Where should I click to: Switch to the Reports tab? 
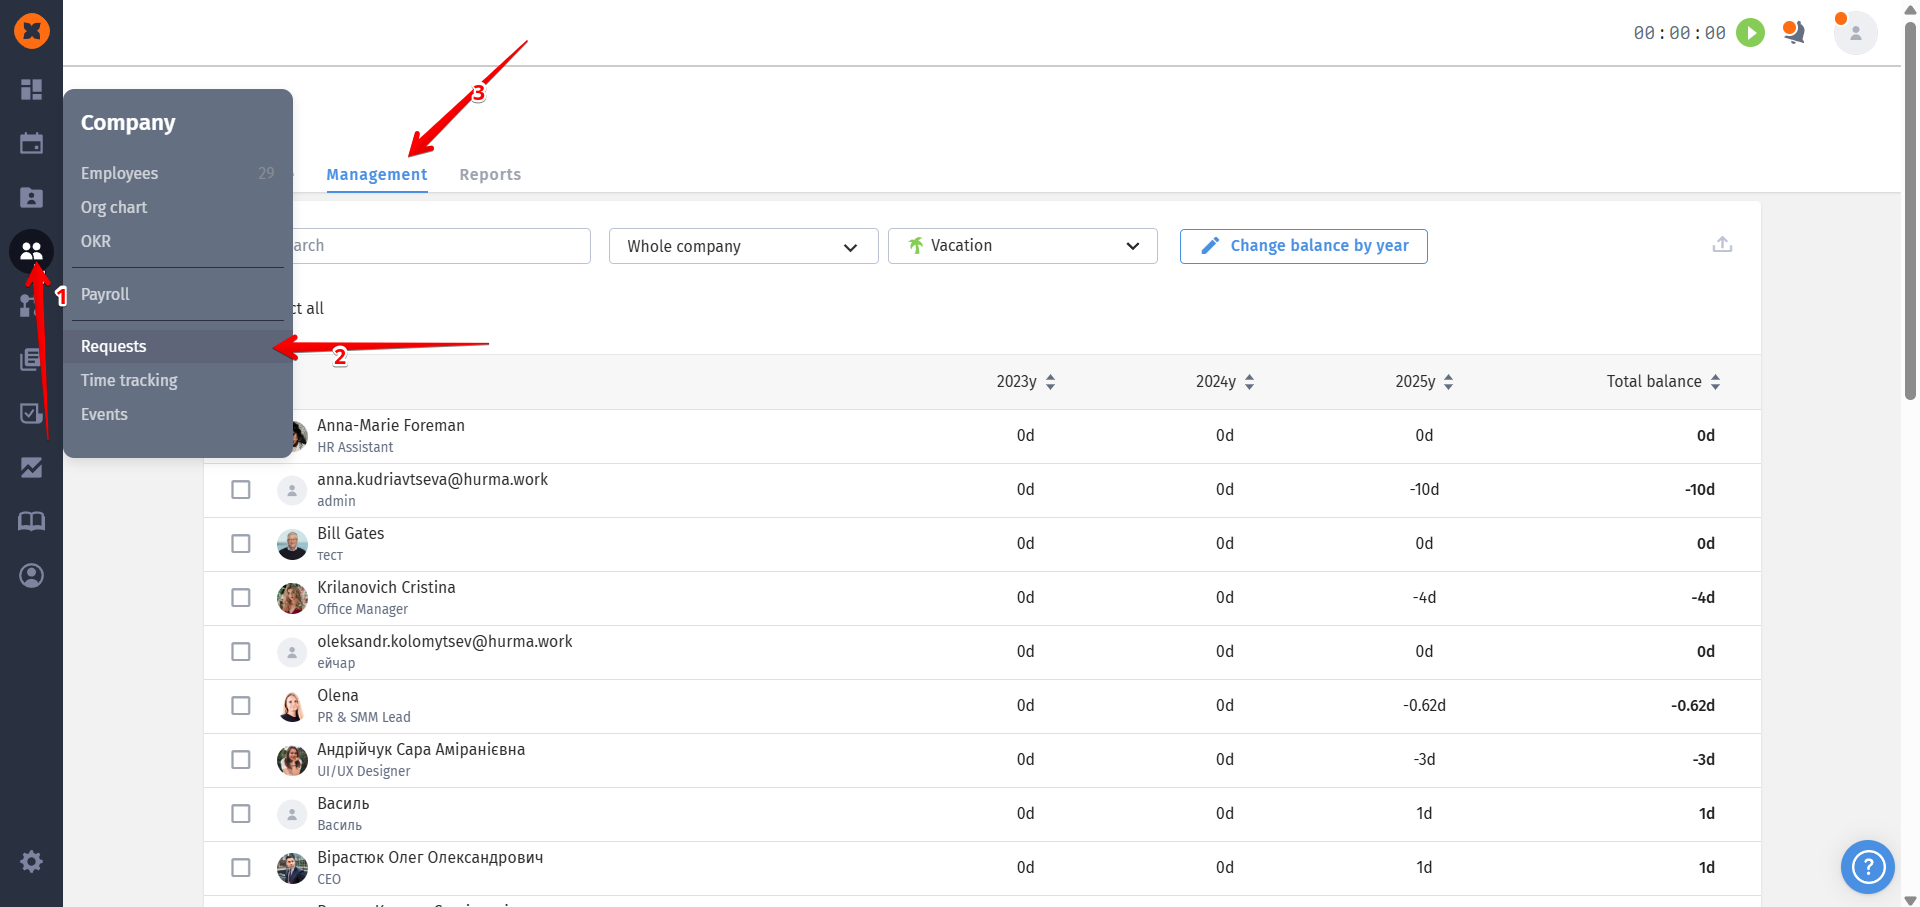click(x=490, y=174)
